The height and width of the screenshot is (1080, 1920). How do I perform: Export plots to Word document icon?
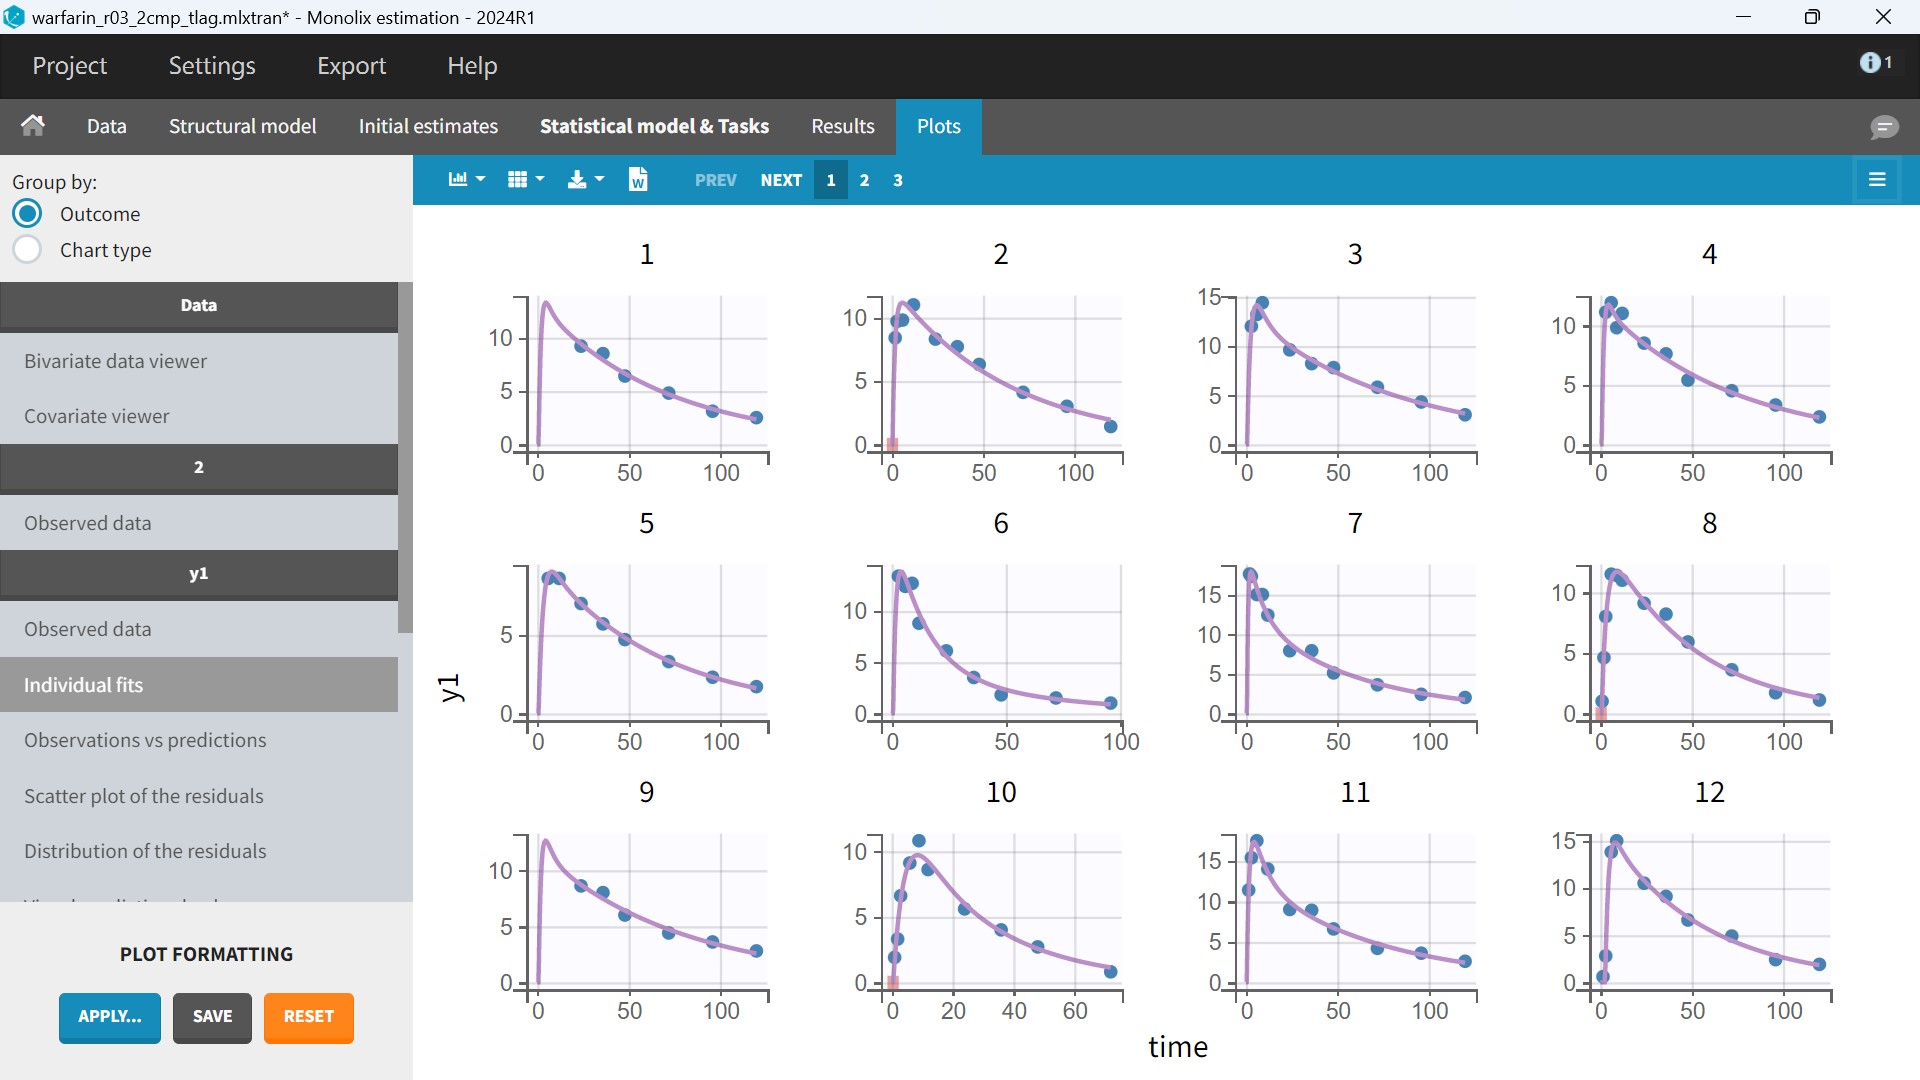[638, 180]
